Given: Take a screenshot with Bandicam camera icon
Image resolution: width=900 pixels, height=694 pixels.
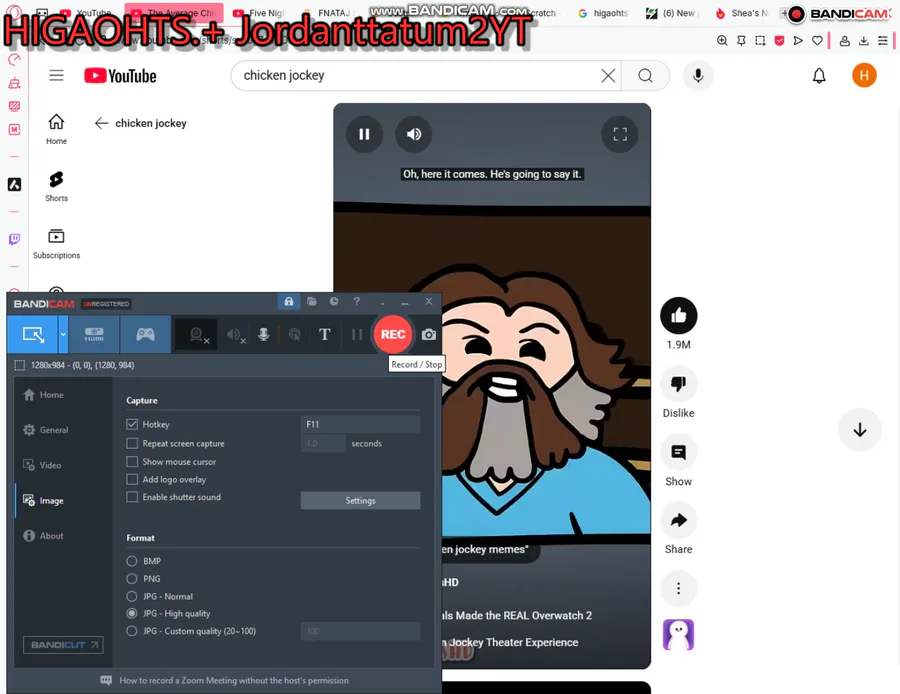Looking at the screenshot, I should 429,334.
